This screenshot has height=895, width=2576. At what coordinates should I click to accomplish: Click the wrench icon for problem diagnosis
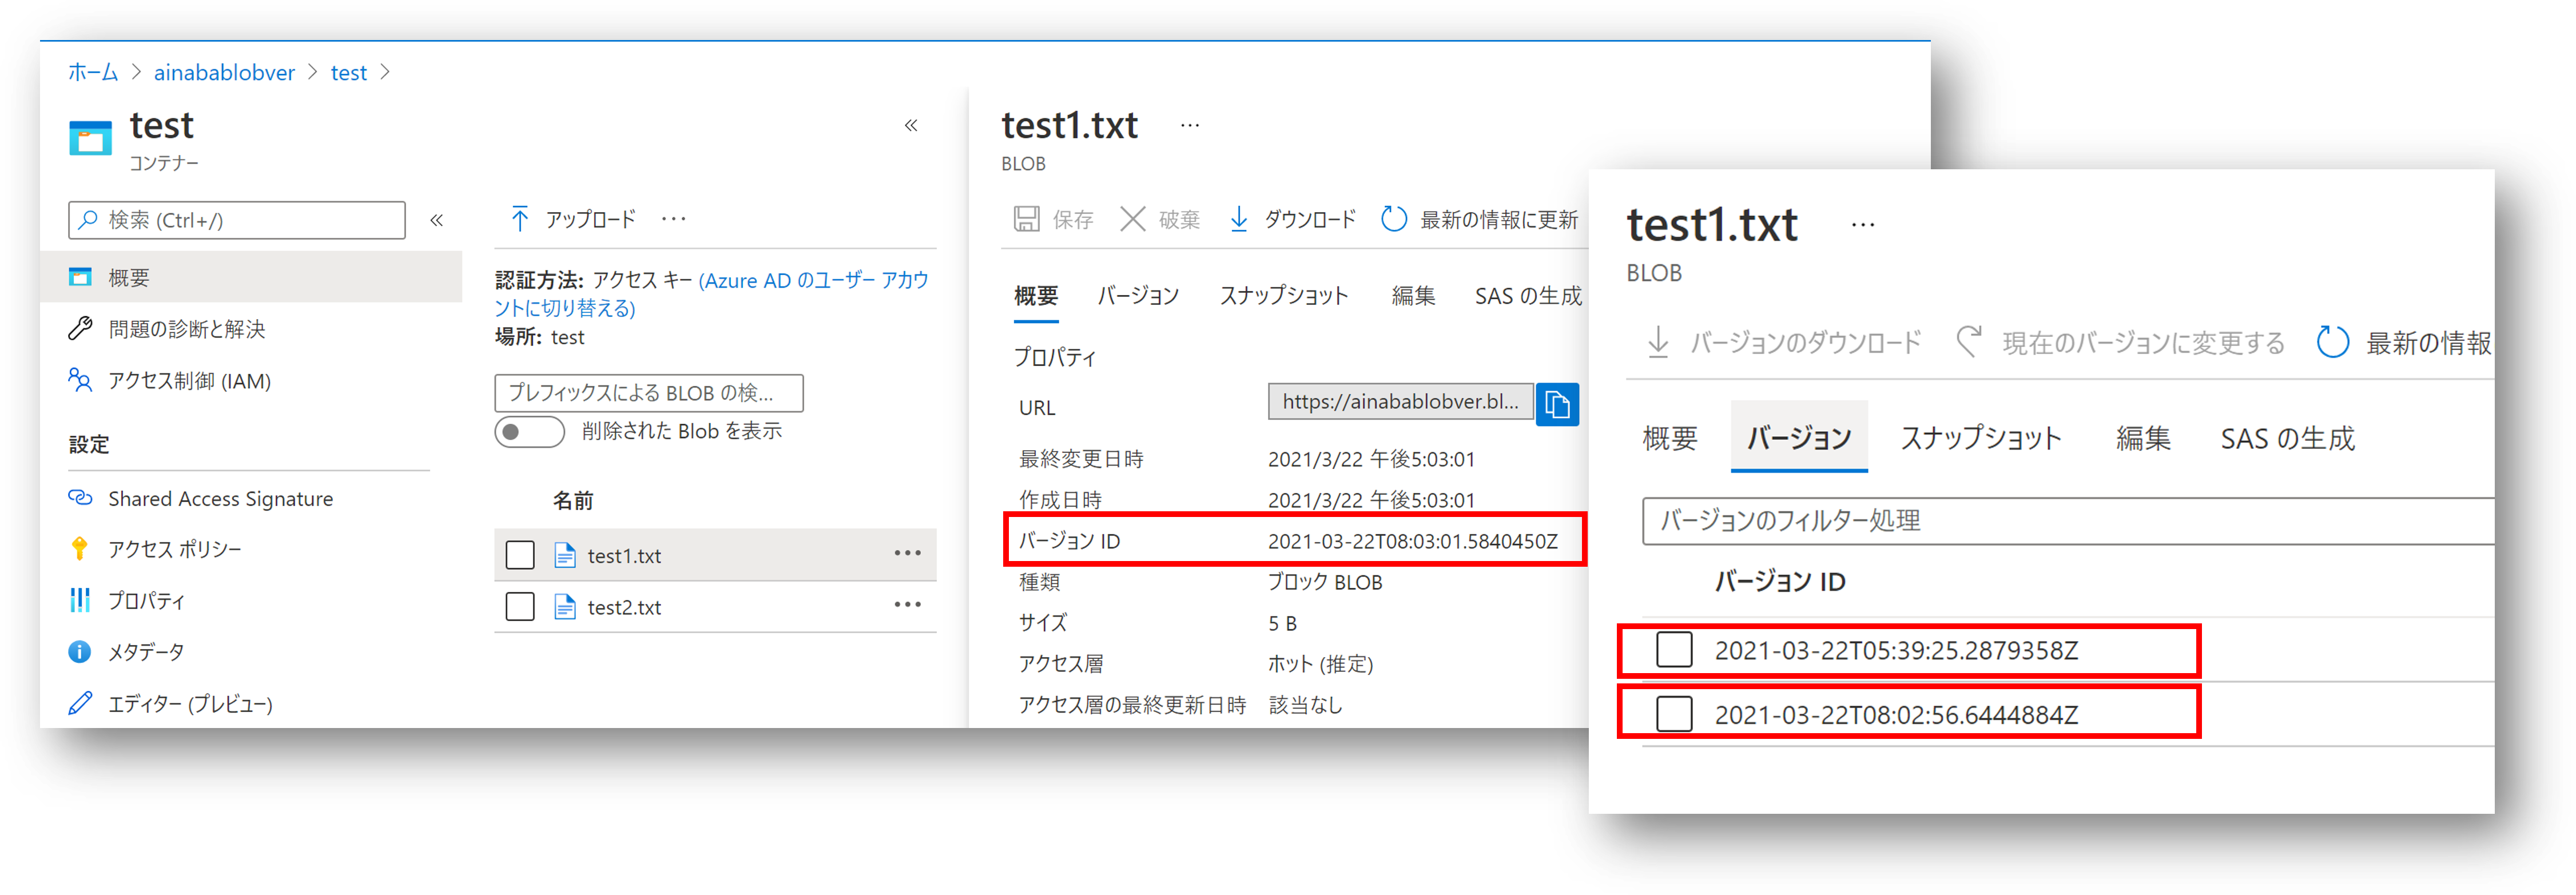point(80,329)
